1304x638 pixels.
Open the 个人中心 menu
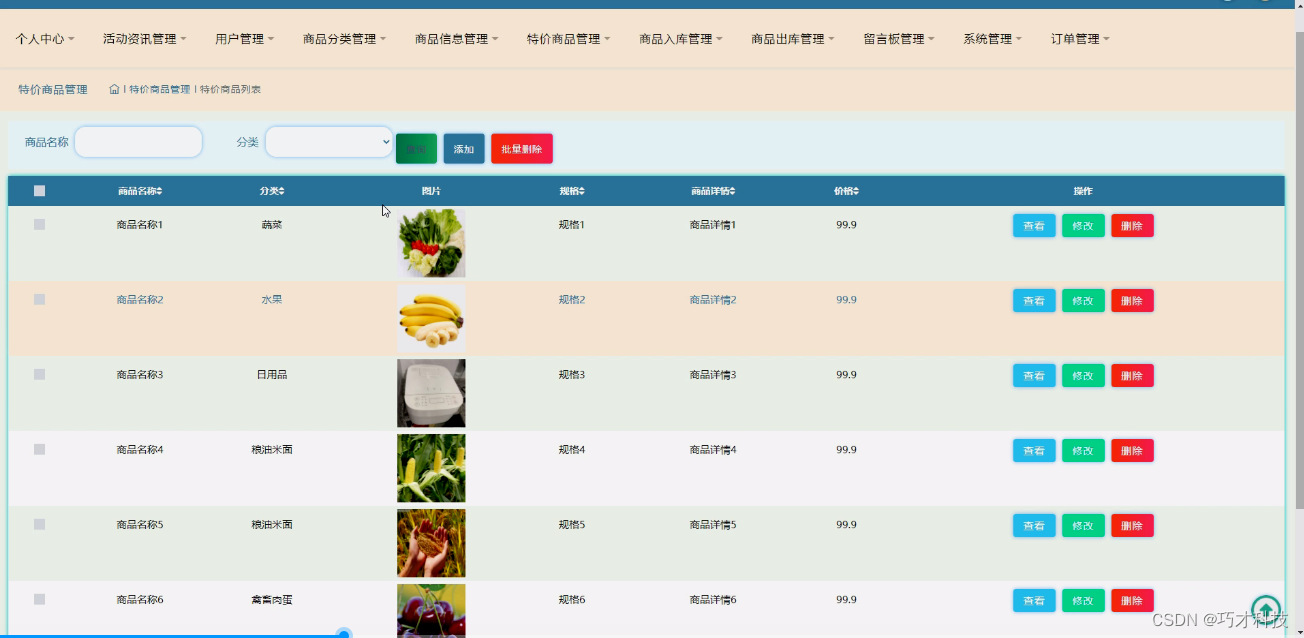[45, 38]
